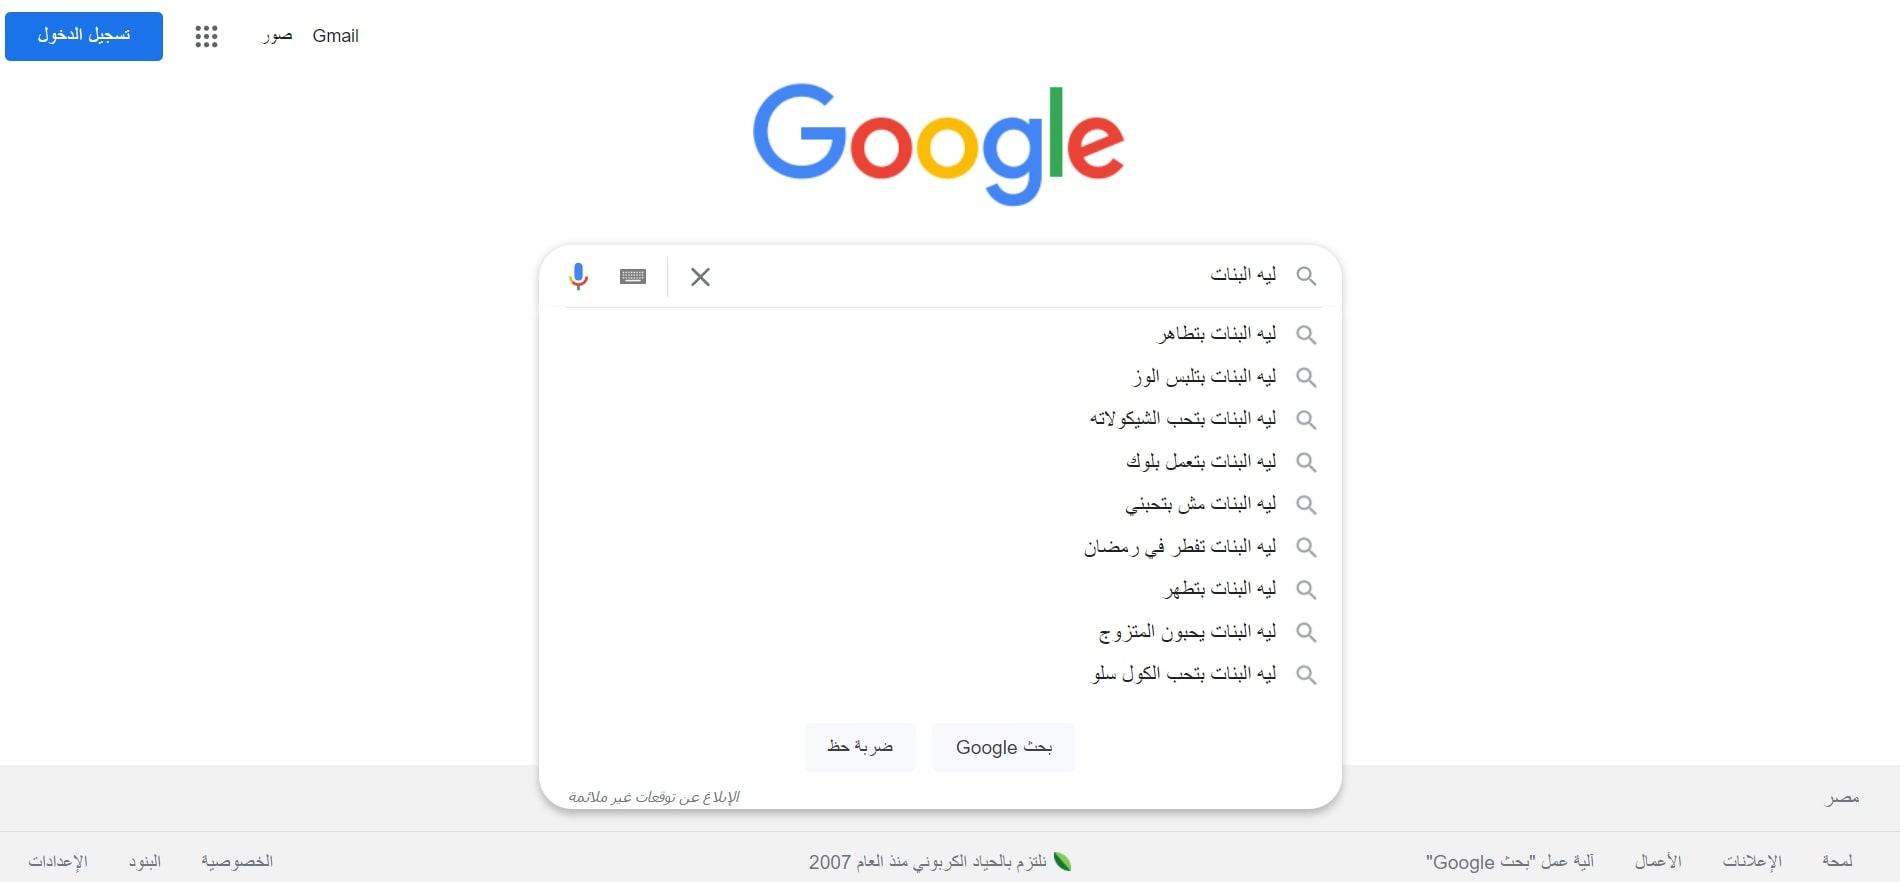Click the microphone voice search icon
The image size is (1900, 882).
(x=578, y=276)
